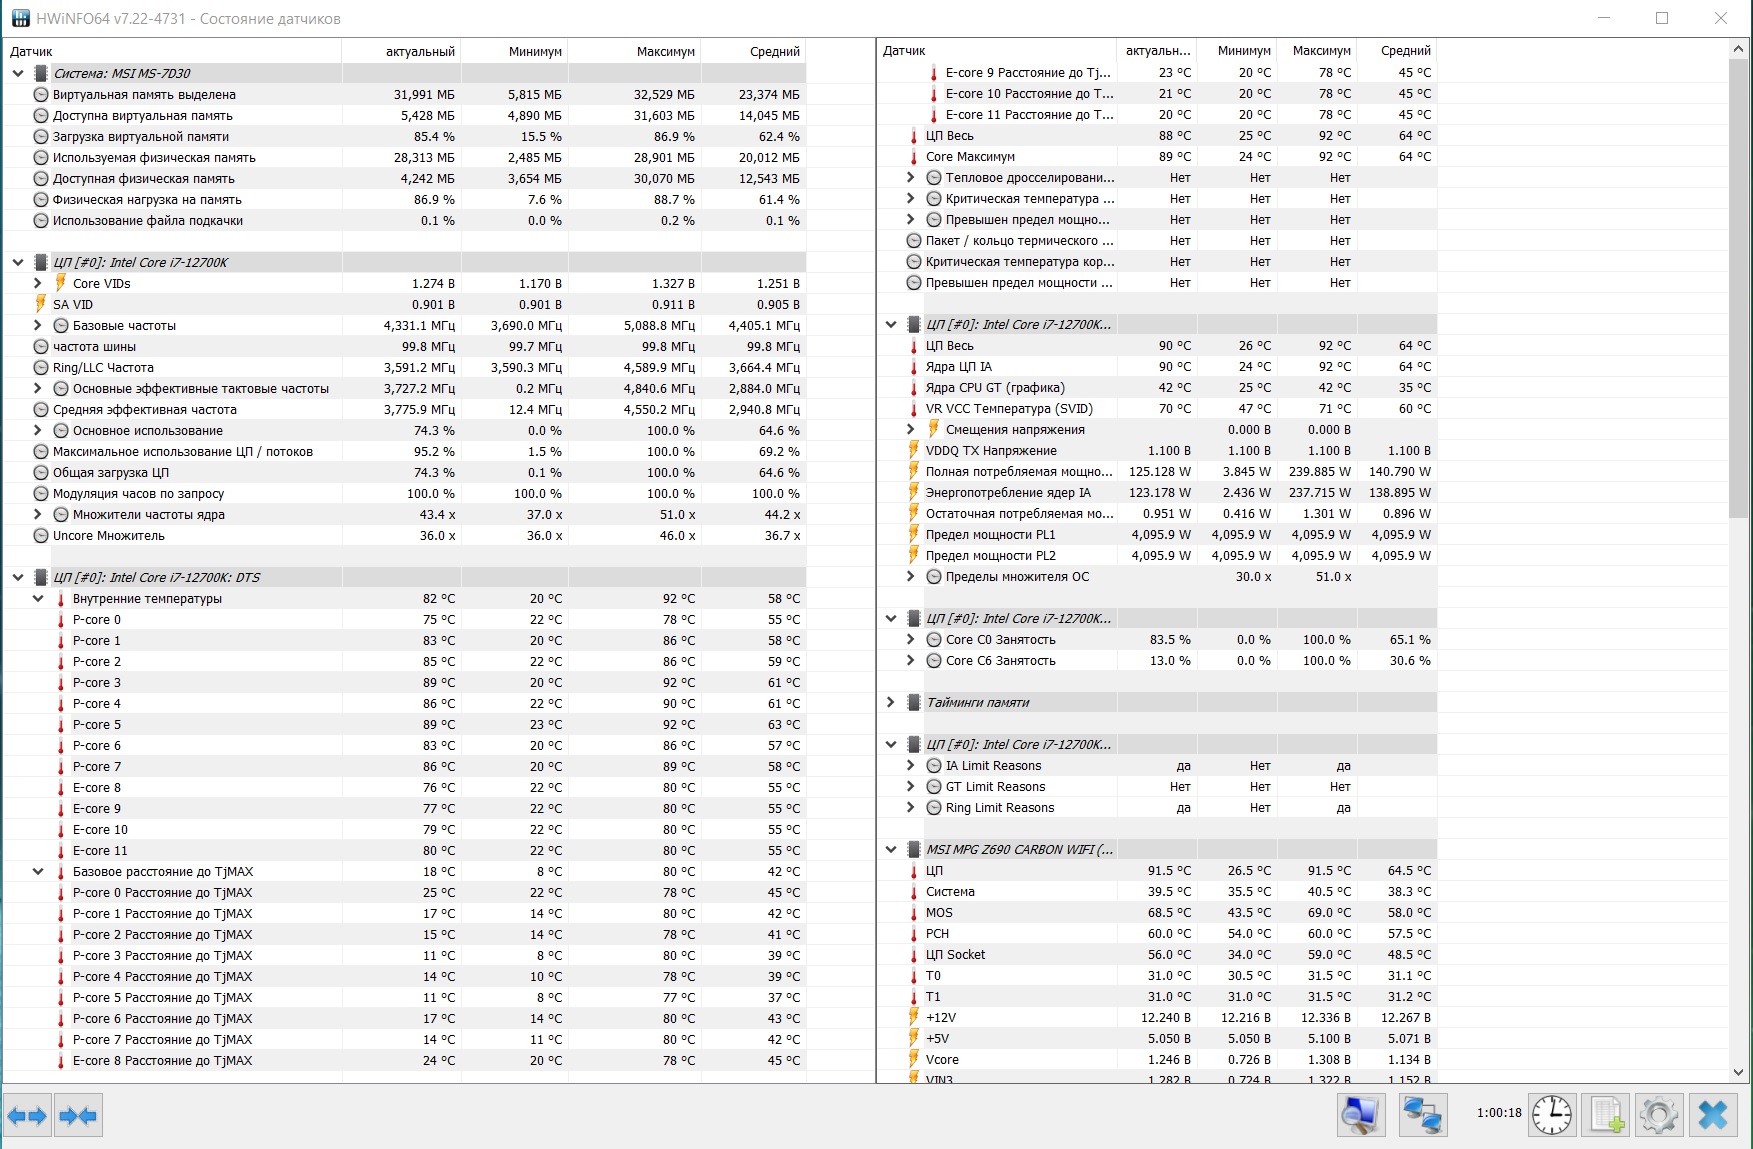Click left pane Минимум column header

[515, 51]
